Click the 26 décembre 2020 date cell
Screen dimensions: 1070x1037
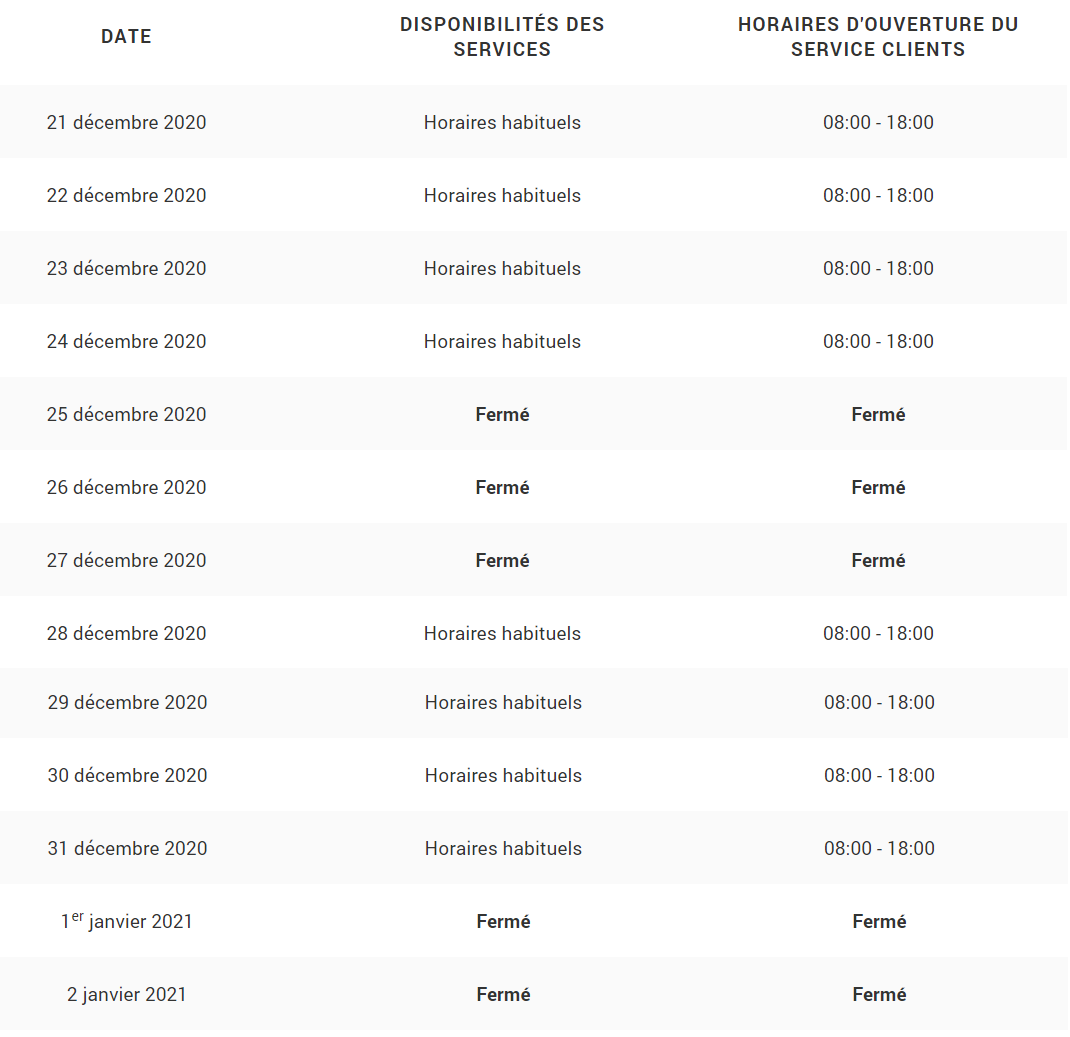(x=126, y=487)
